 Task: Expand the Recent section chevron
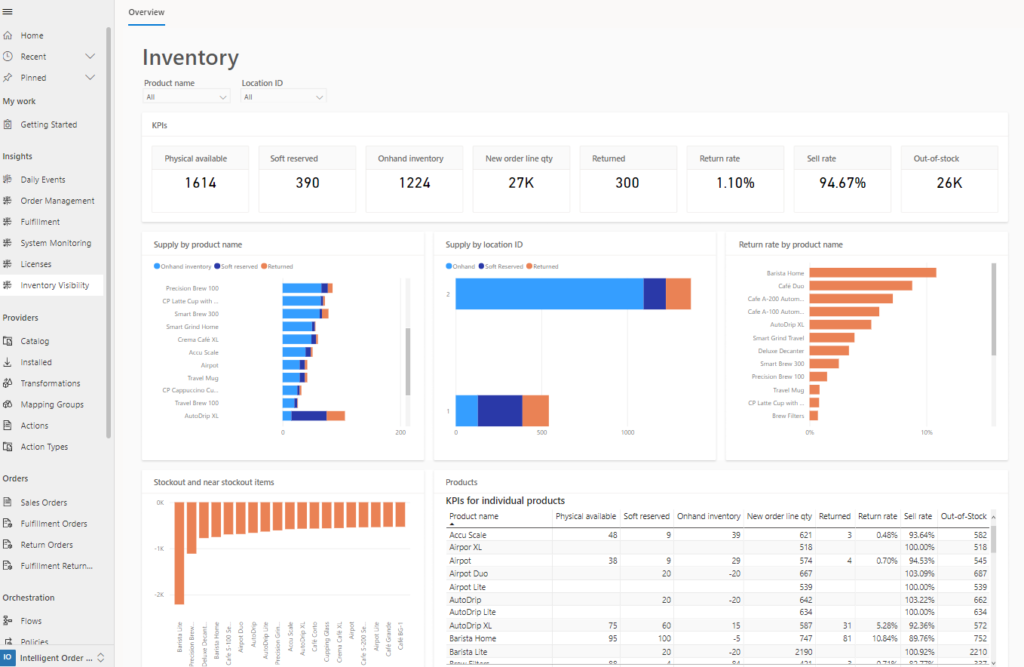90,57
